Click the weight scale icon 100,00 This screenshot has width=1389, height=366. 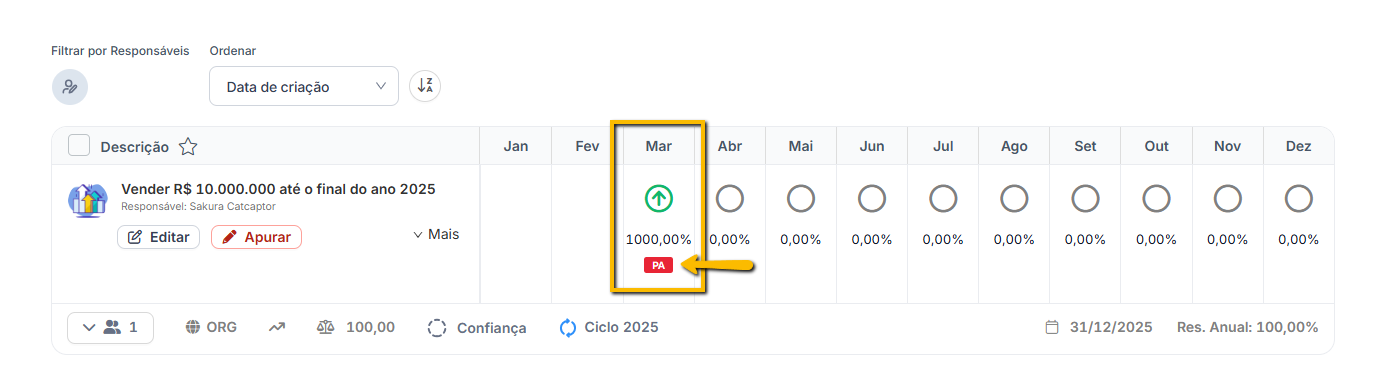(326, 327)
